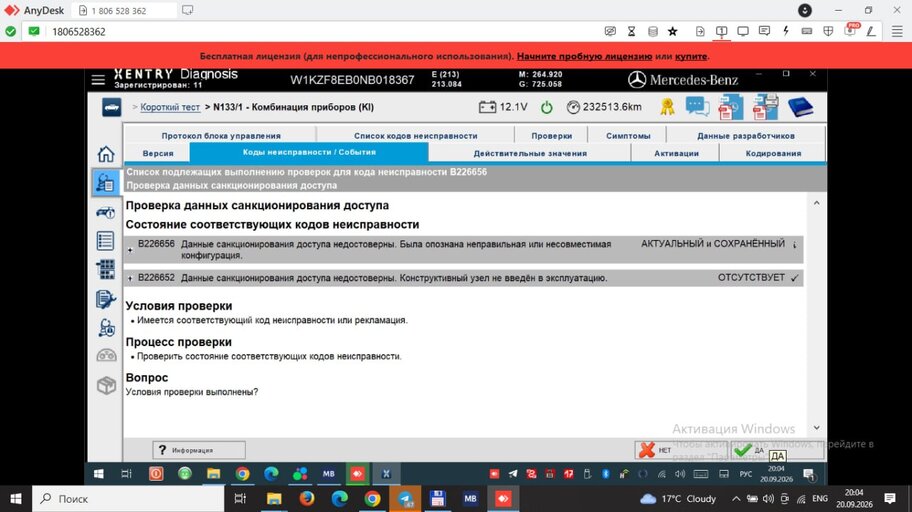This screenshot has height=512, width=912.
Task: Click the Start button on the remote desktop taskbar
Action: (99, 474)
